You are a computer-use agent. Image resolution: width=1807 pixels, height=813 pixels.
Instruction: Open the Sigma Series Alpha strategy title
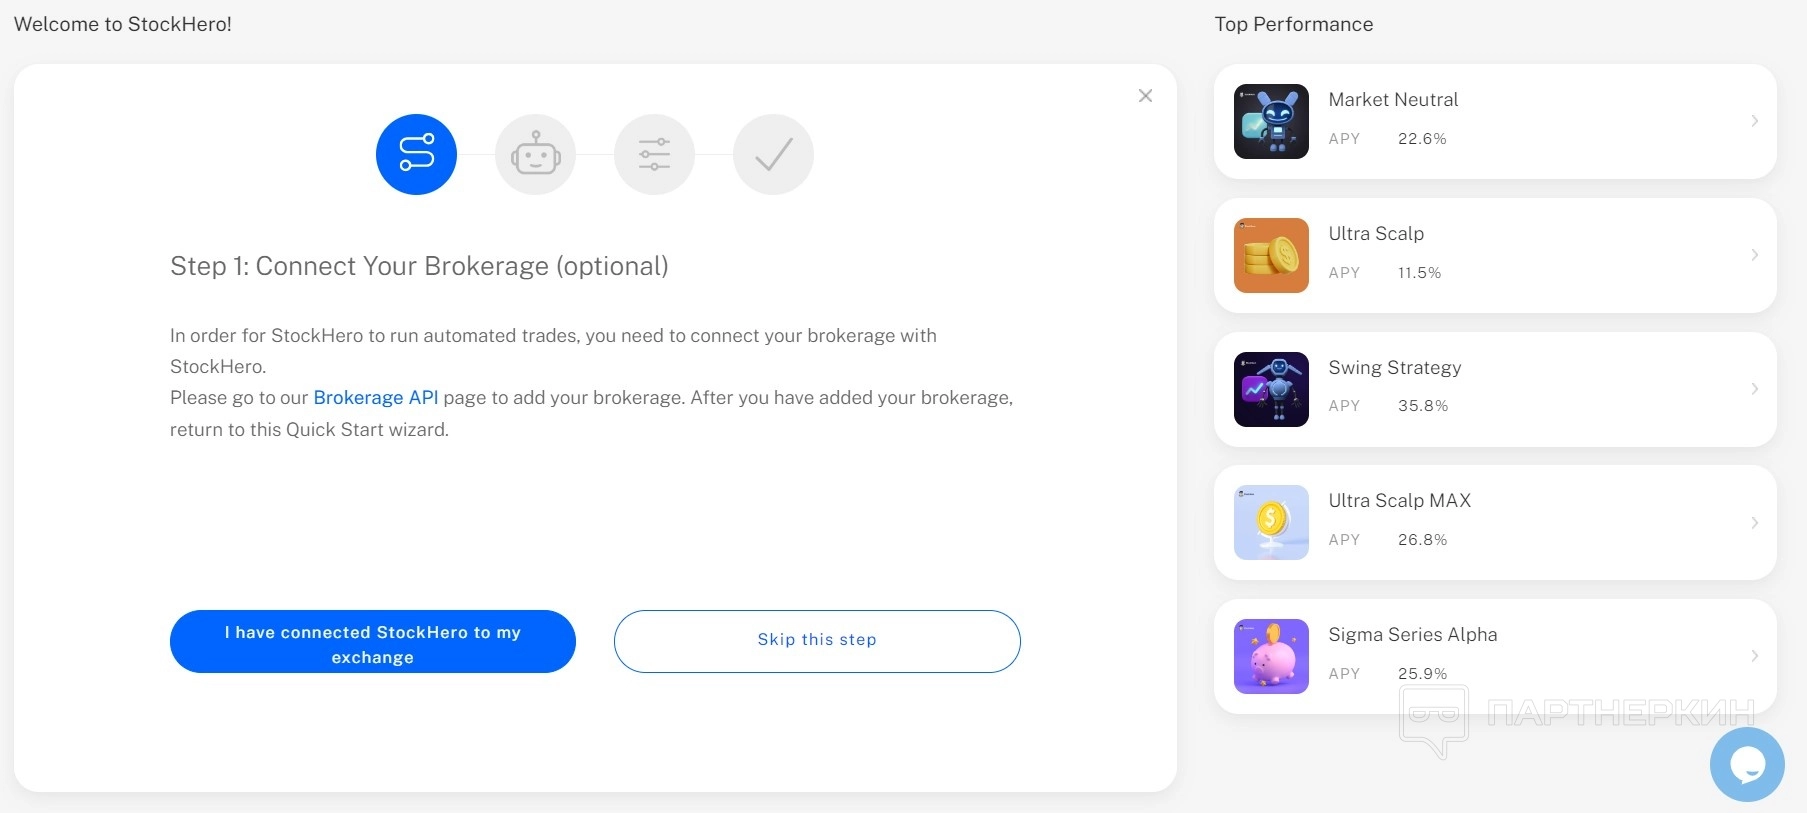(x=1412, y=635)
